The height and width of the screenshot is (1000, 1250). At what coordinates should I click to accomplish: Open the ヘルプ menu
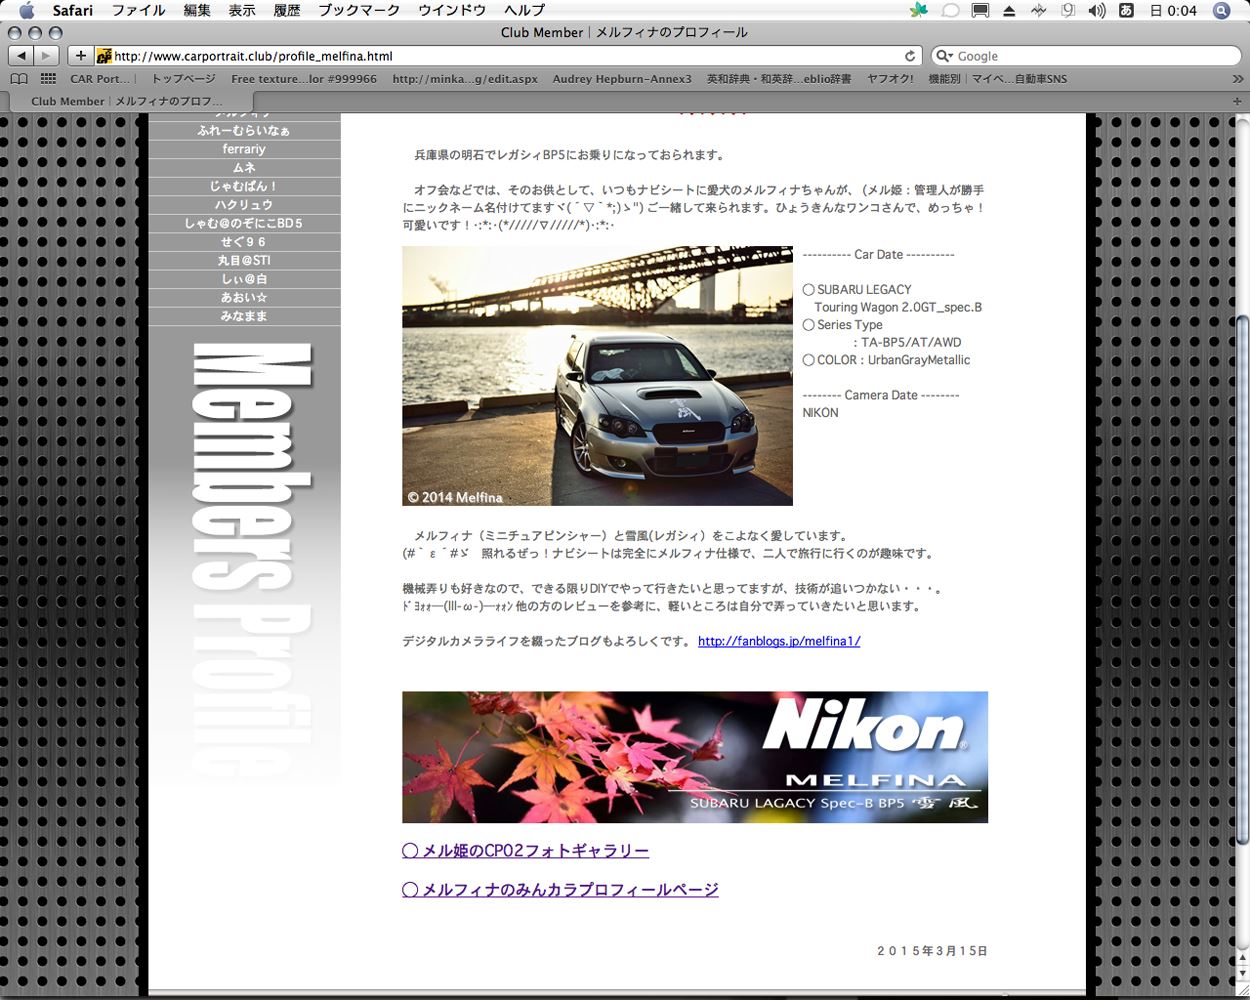coord(525,10)
